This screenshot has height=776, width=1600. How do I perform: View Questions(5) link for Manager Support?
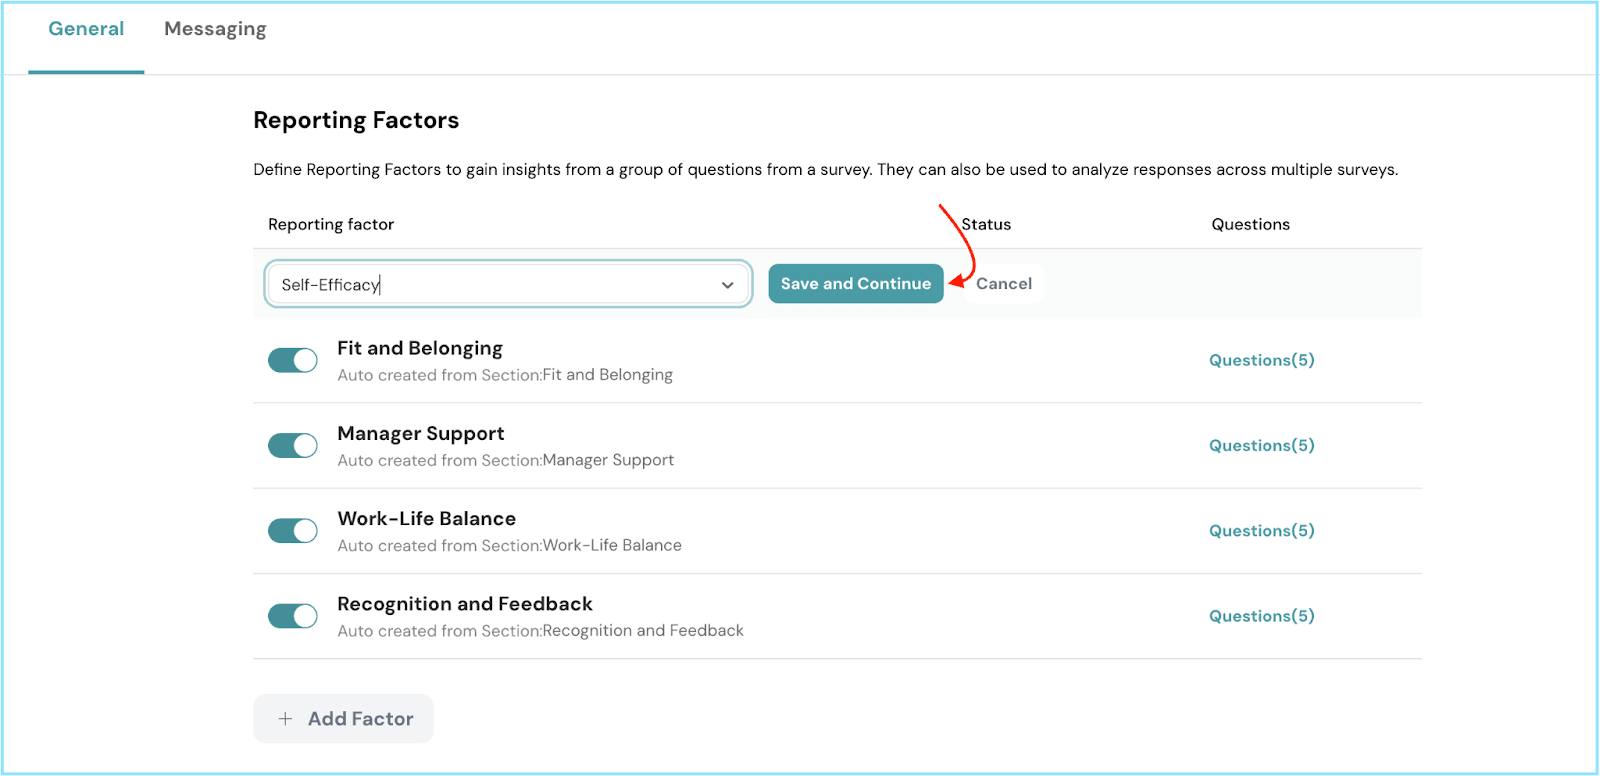(x=1261, y=445)
